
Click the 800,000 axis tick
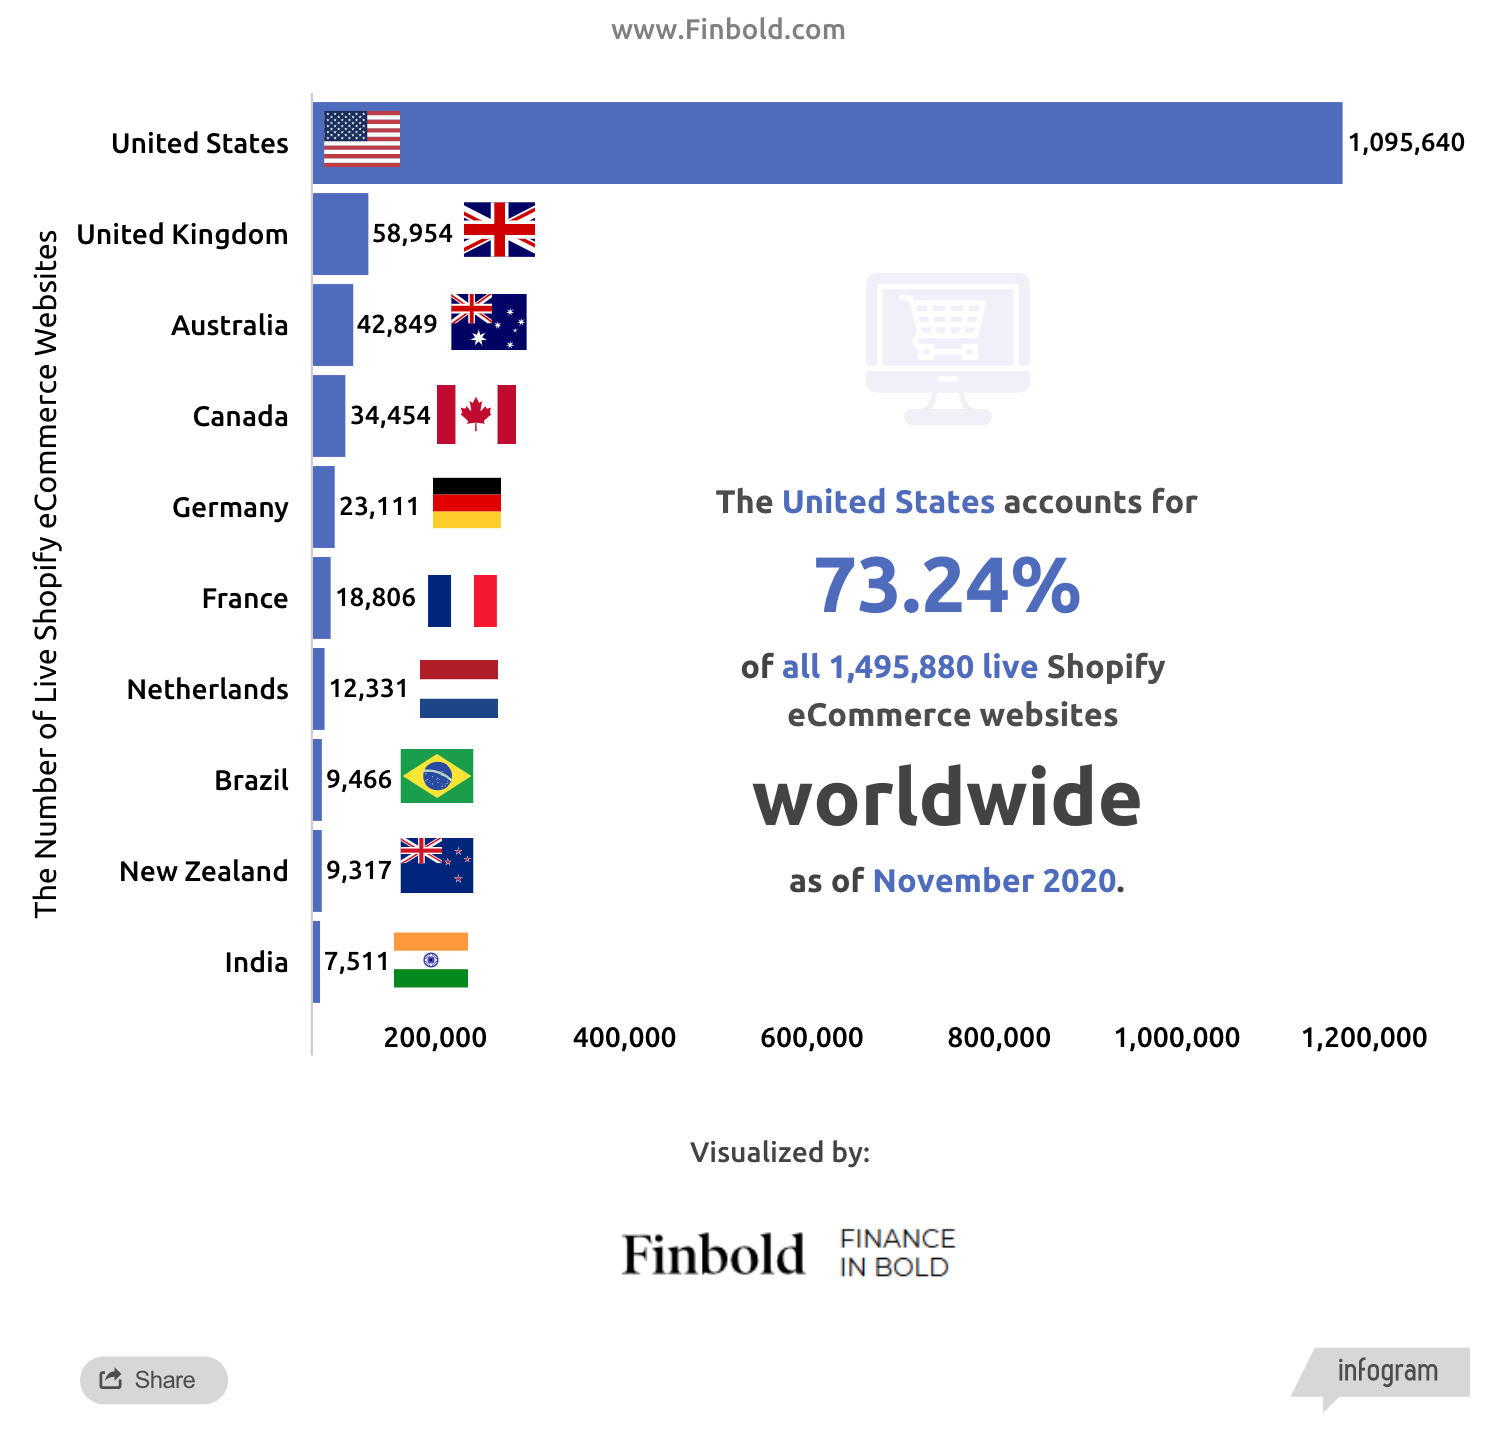point(999,1038)
